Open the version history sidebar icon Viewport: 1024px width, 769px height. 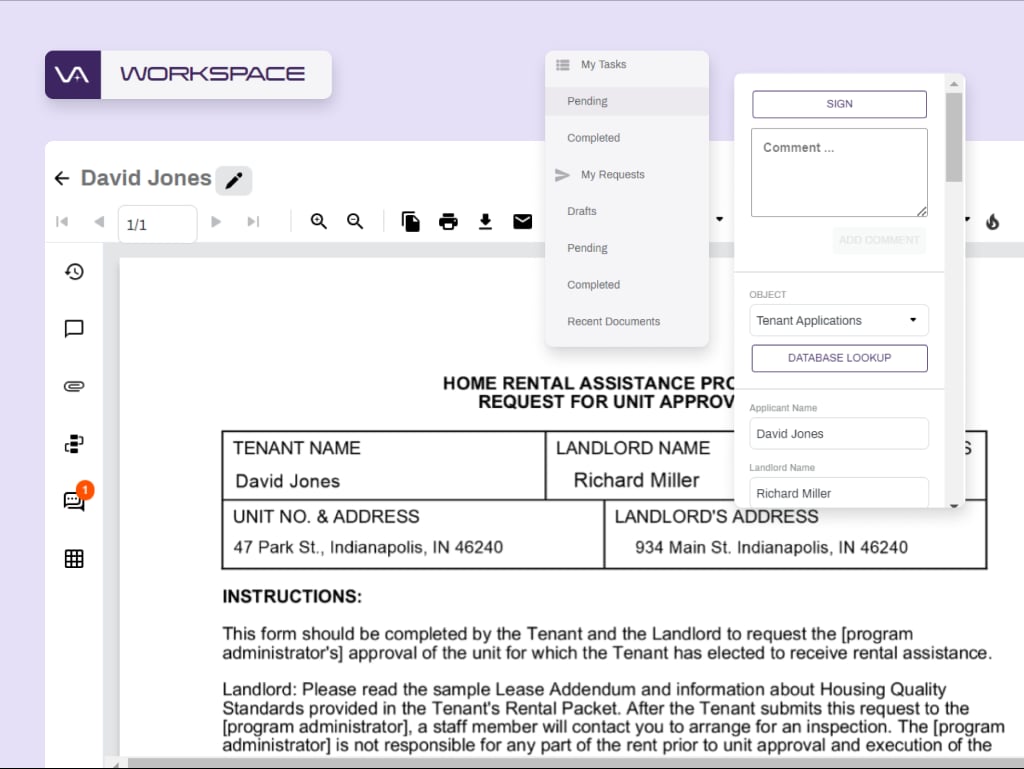[74, 272]
